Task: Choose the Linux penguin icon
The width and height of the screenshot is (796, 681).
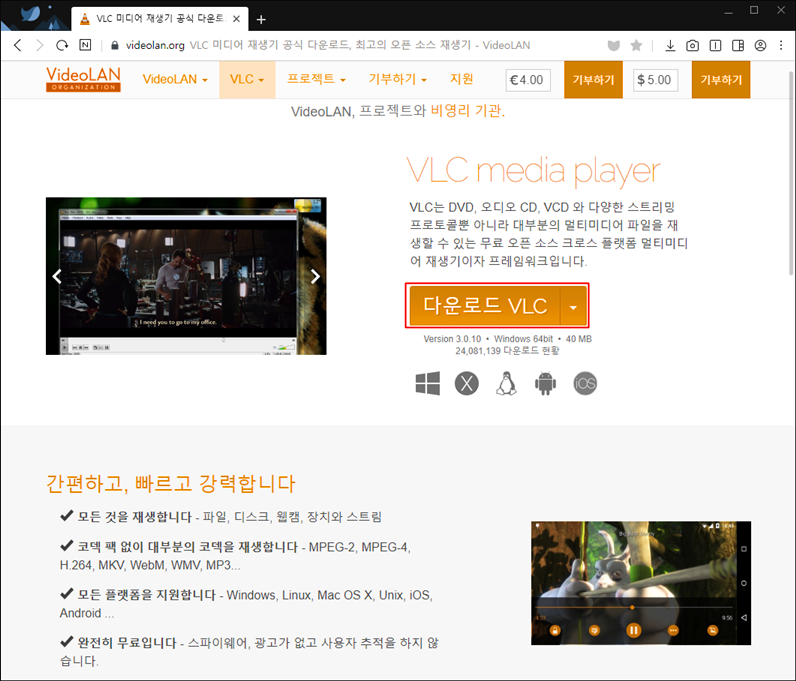Action: tap(506, 383)
